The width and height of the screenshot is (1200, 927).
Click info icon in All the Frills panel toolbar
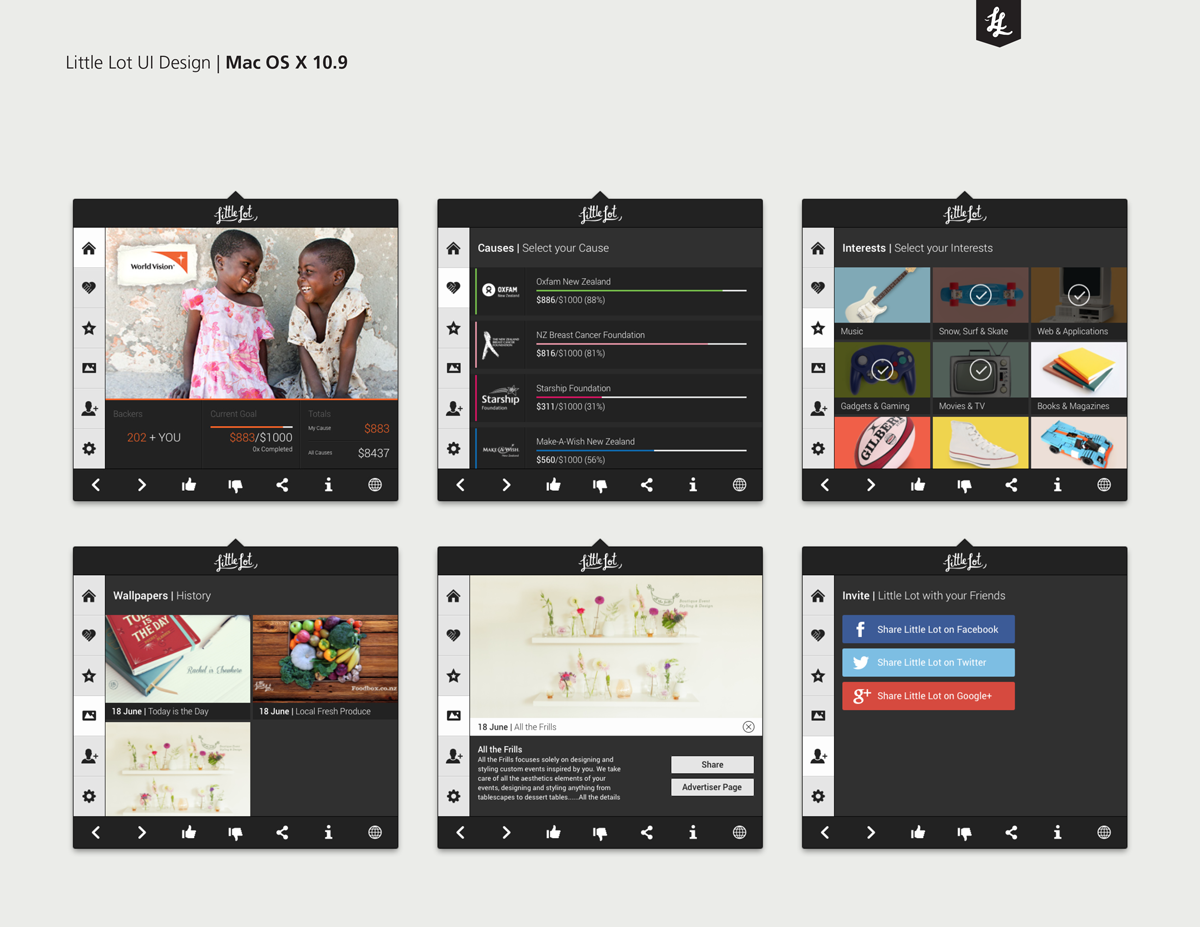[x=693, y=832]
